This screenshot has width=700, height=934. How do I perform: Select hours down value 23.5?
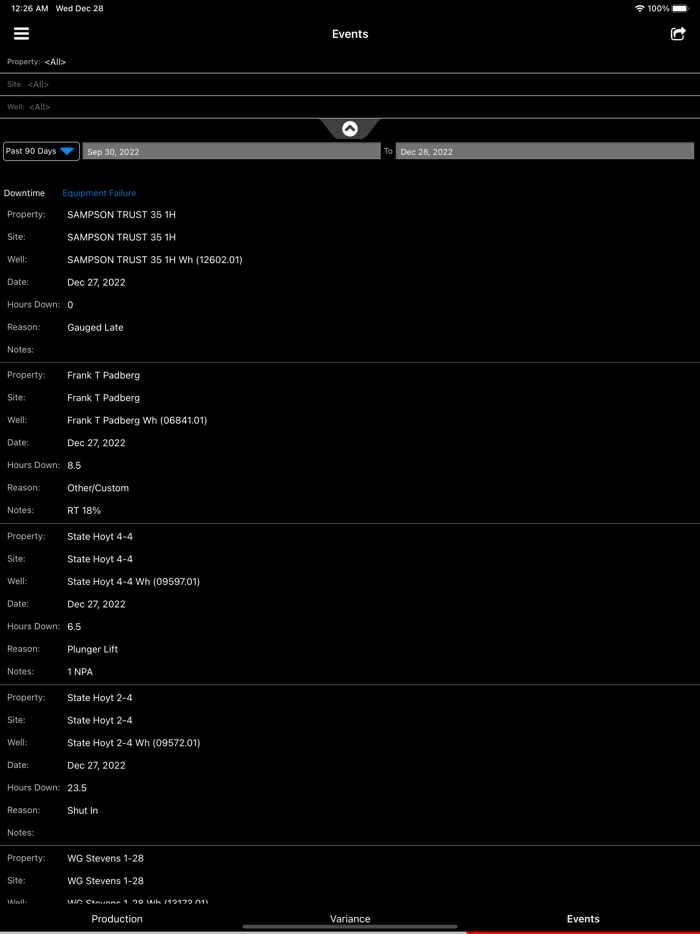tap(77, 788)
